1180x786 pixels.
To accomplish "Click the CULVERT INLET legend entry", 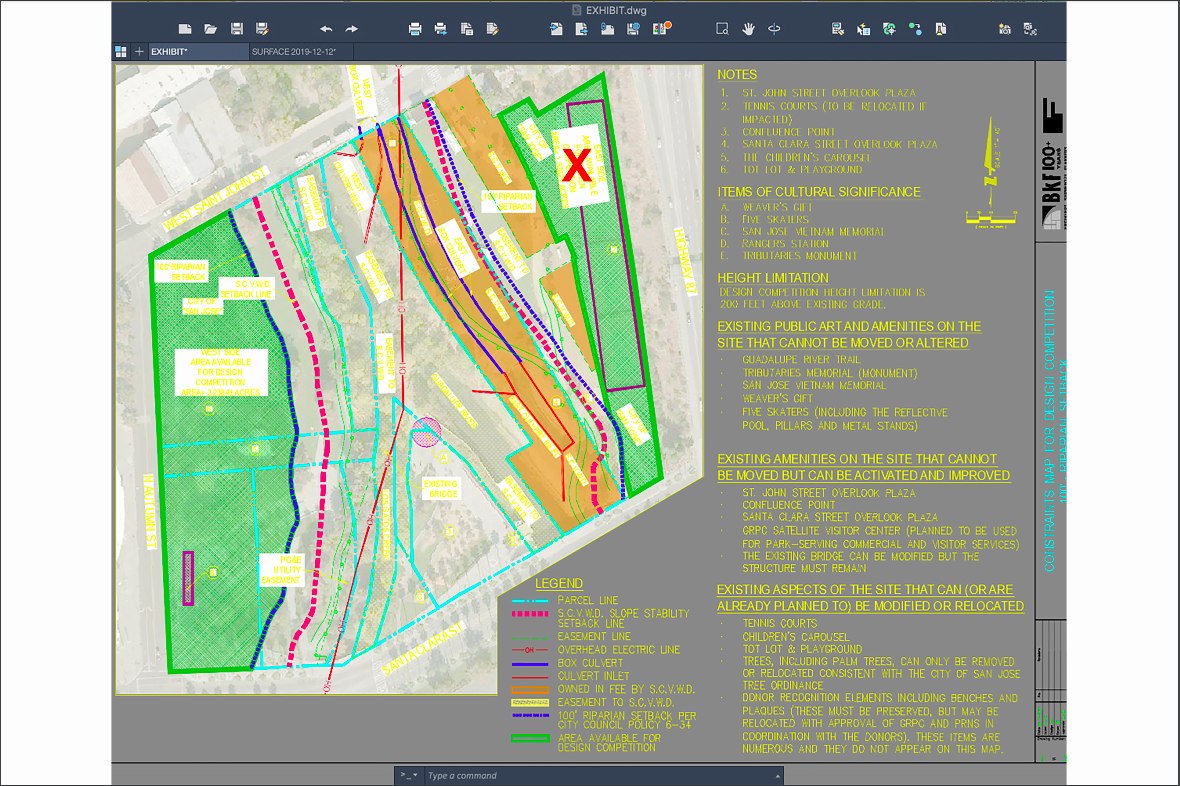I will coord(593,676).
